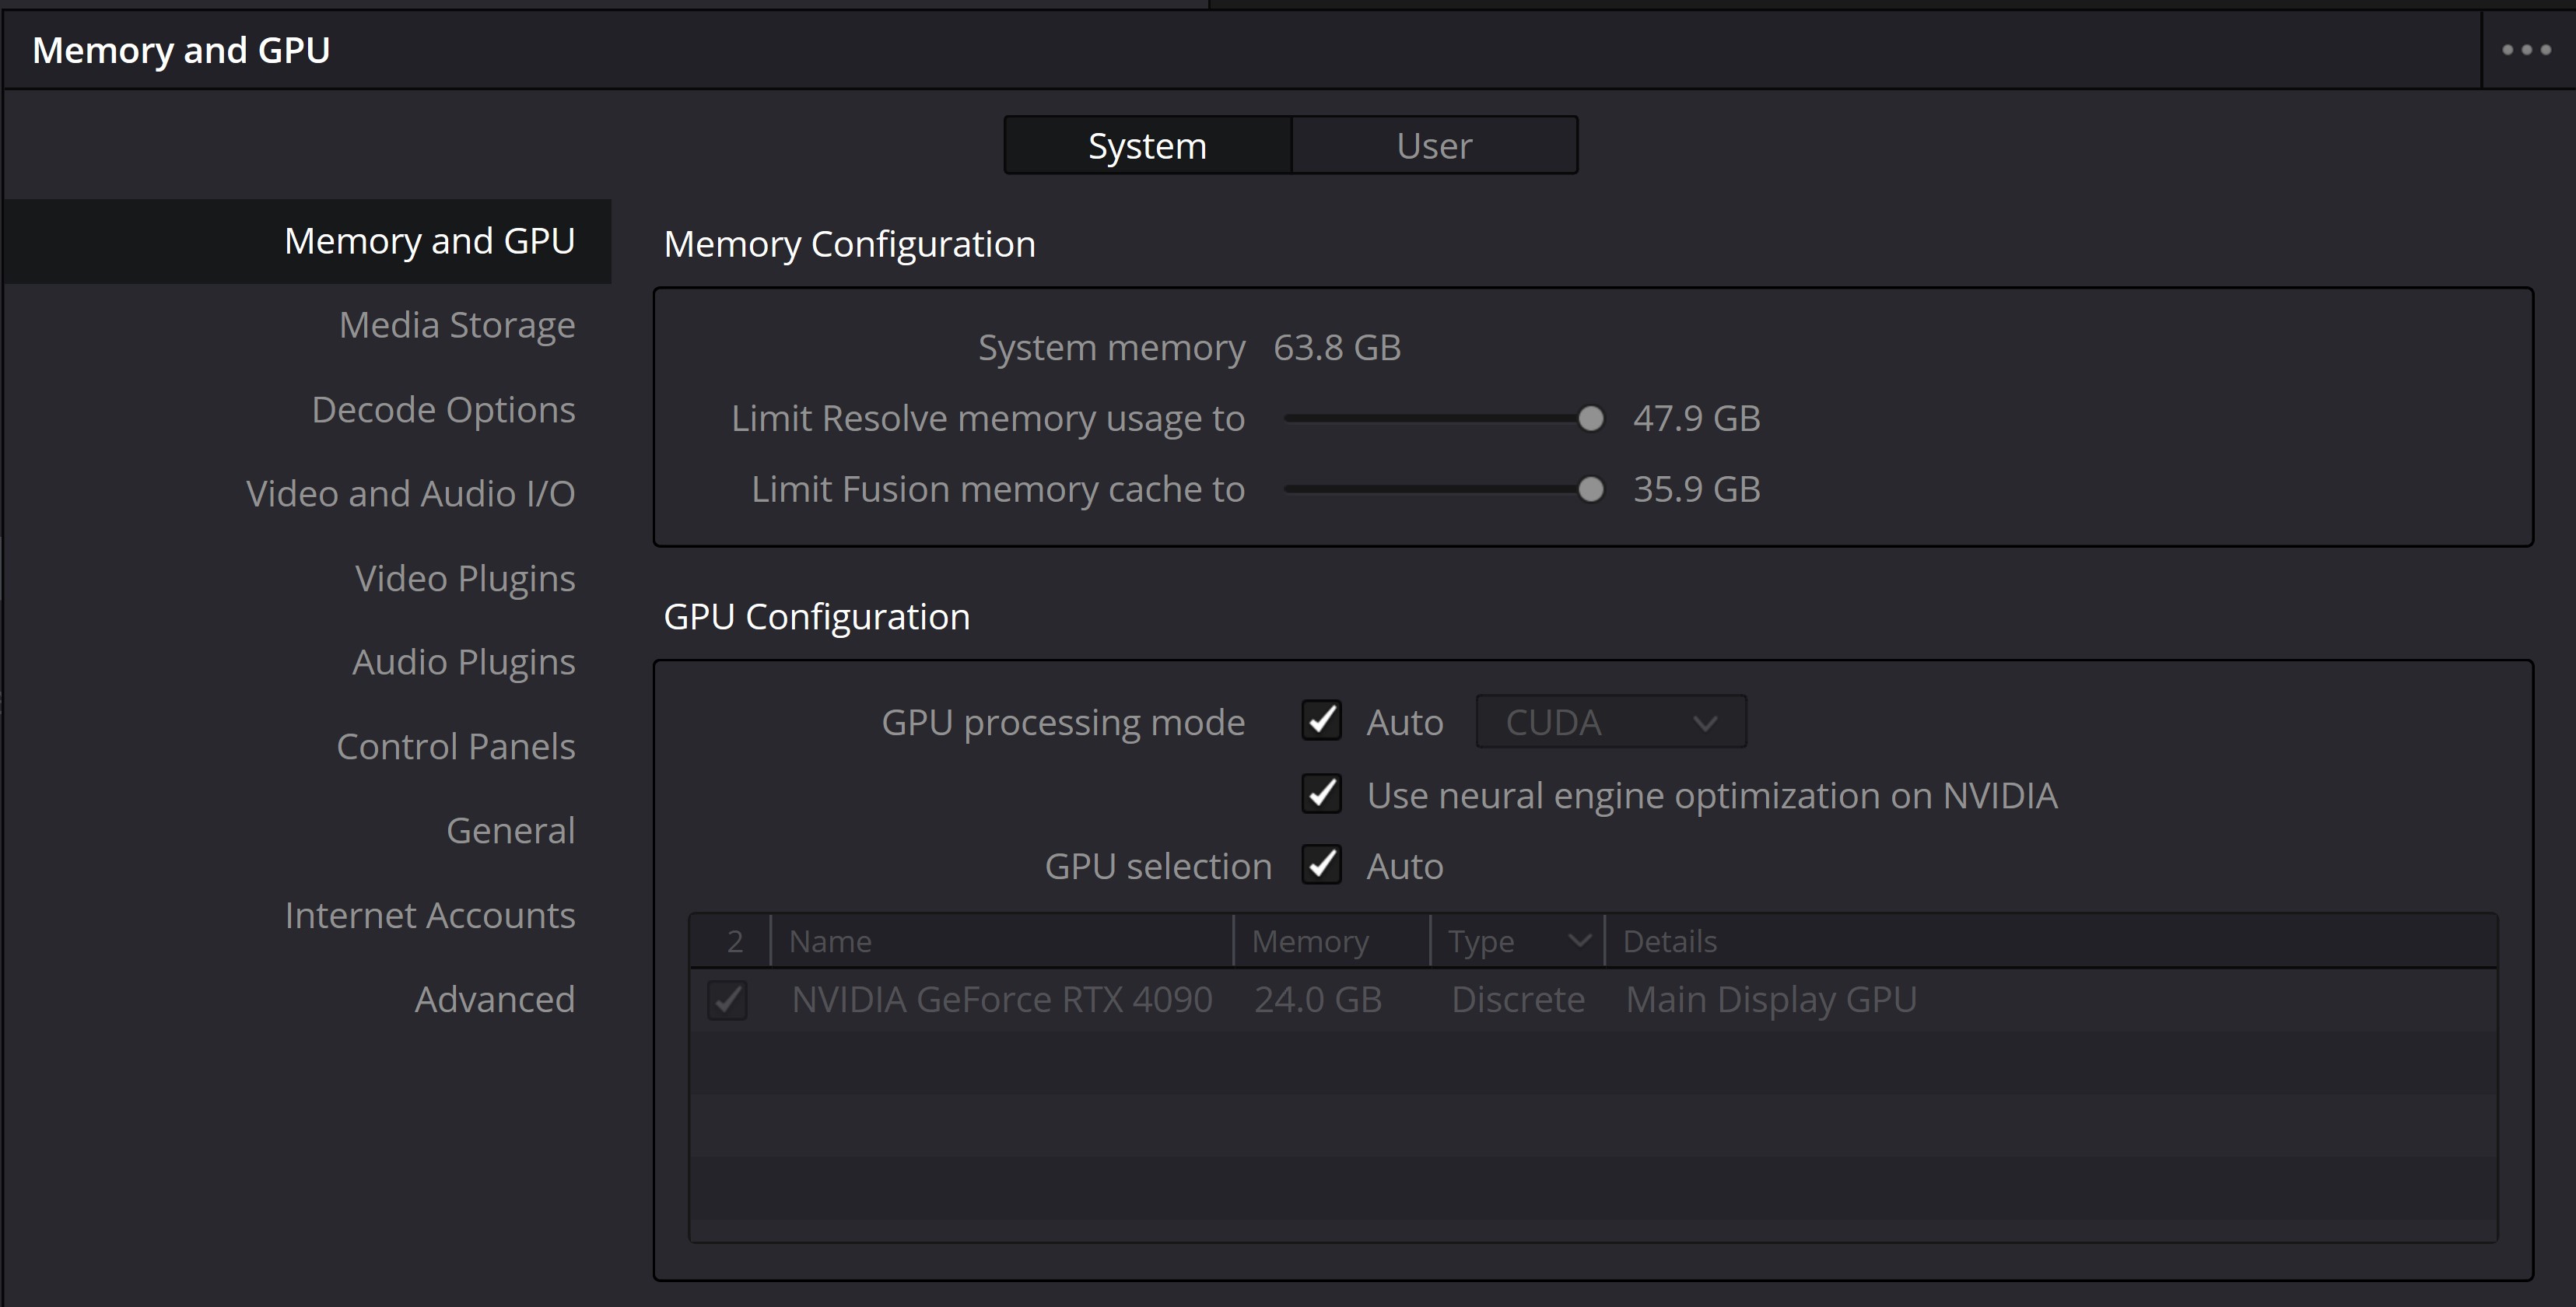Screen dimensions: 2576x1307
Task: Open Decode Options settings
Action: click(x=443, y=410)
